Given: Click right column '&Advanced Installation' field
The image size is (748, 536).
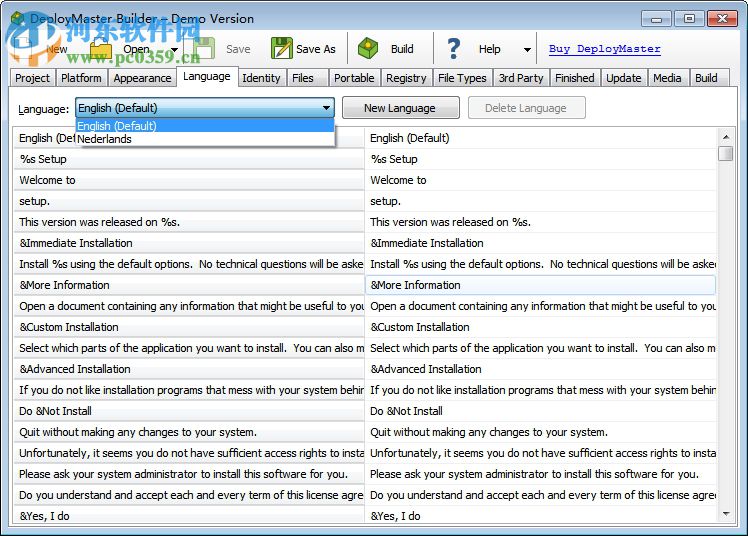Looking at the screenshot, I should (x=540, y=369).
